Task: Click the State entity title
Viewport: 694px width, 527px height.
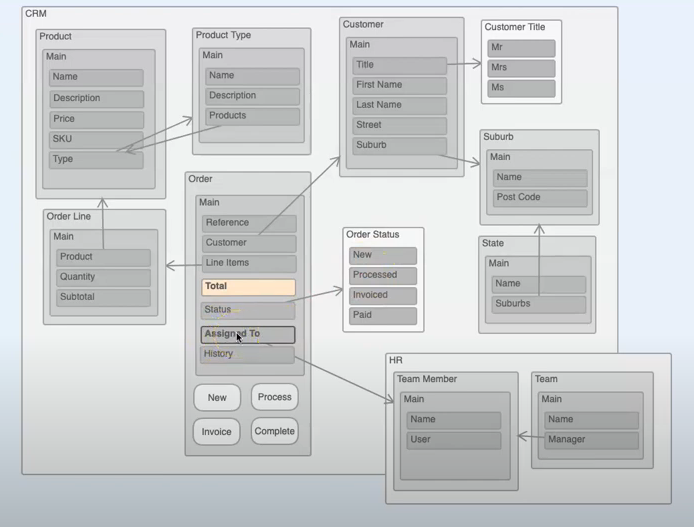Action: (493, 243)
